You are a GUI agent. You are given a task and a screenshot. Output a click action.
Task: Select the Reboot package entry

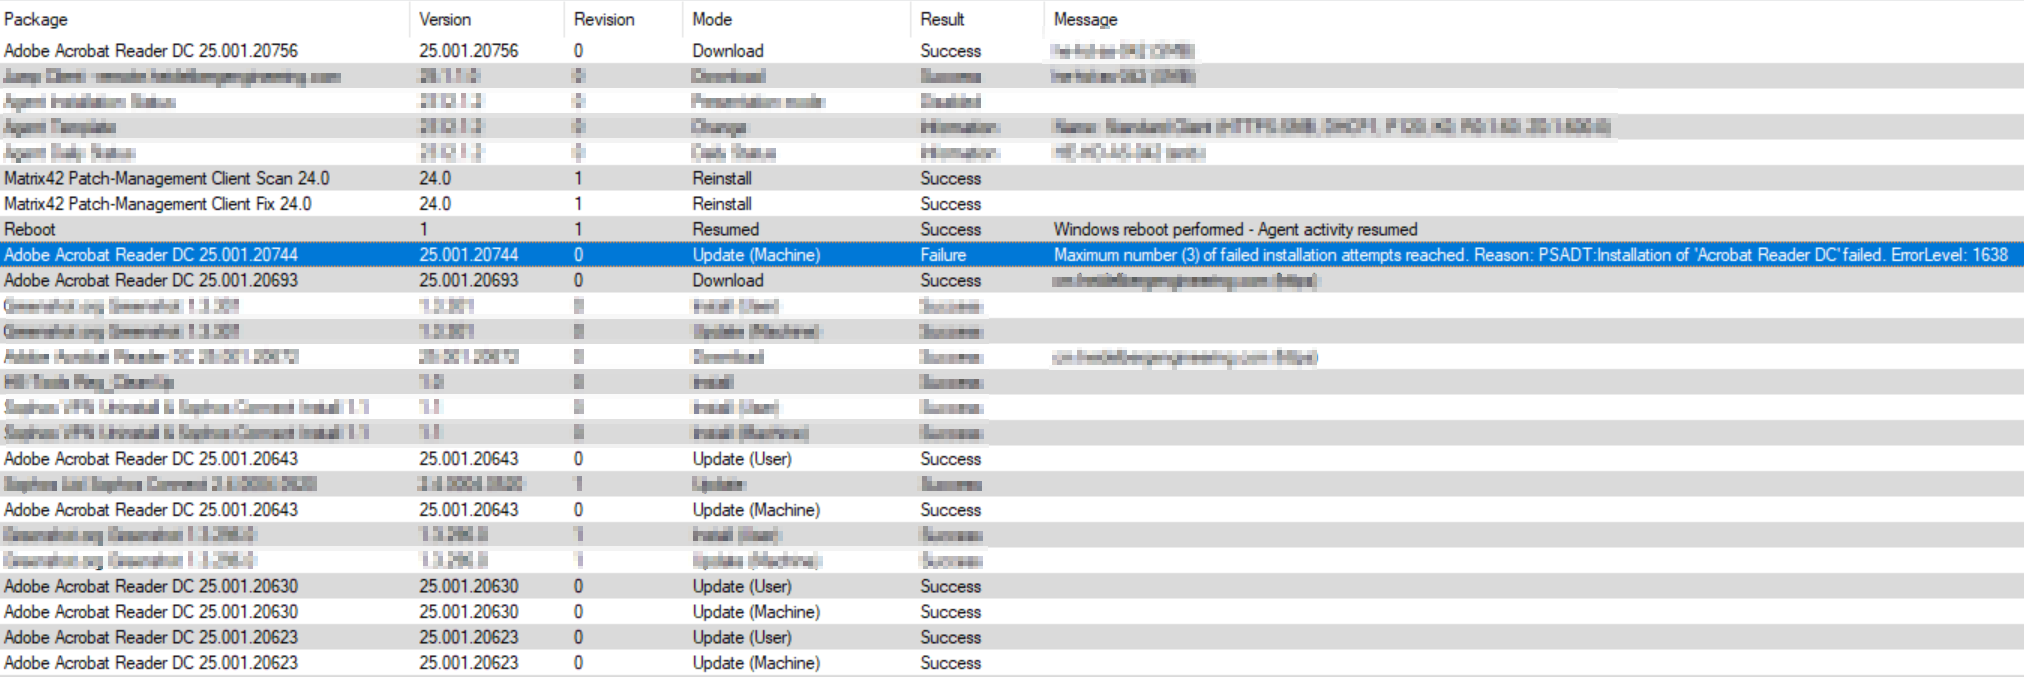pyautogui.click(x=30, y=229)
